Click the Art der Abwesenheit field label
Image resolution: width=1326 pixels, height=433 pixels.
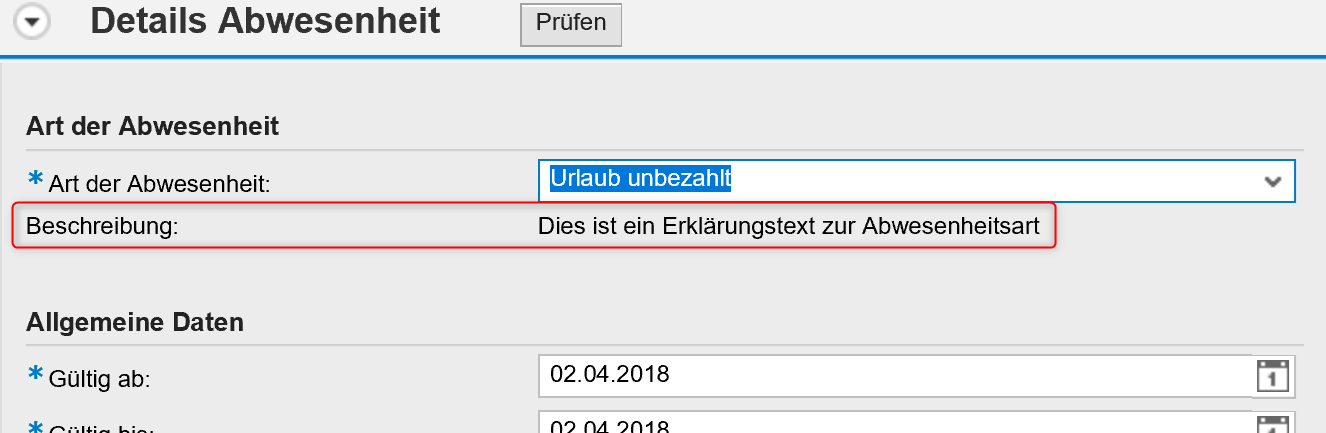[160, 183]
